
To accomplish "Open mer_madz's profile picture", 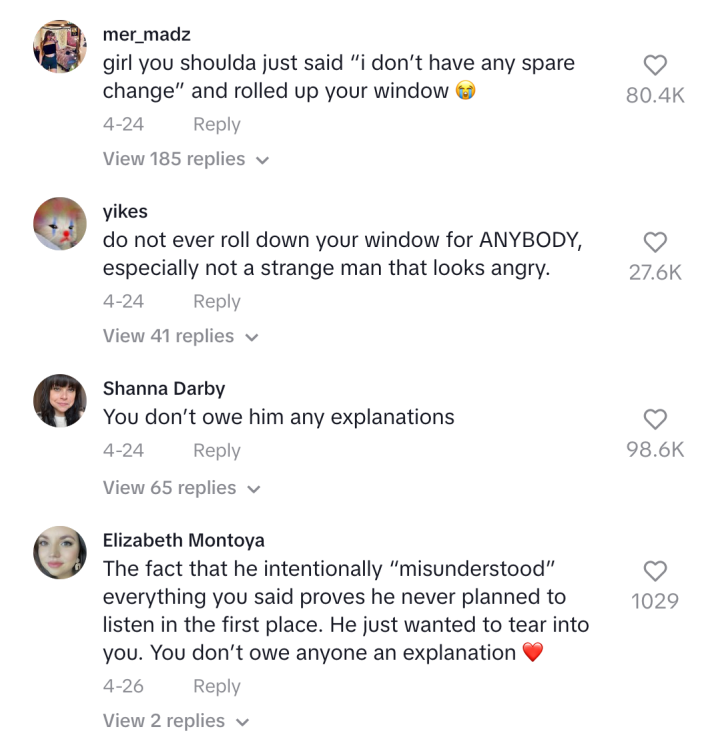I will pos(60,46).
